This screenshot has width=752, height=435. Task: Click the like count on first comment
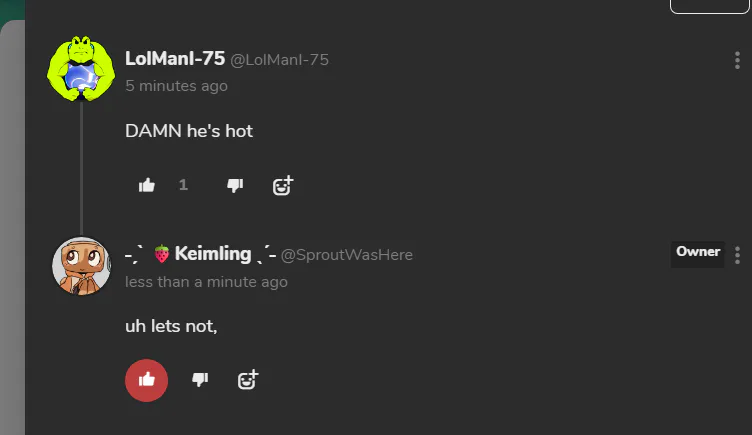183,185
